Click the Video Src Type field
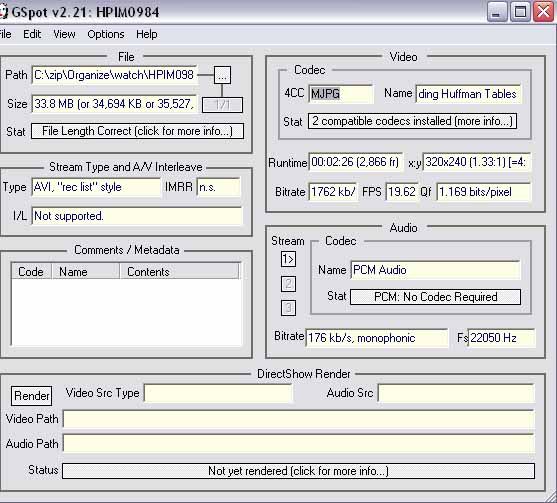 click(x=218, y=393)
